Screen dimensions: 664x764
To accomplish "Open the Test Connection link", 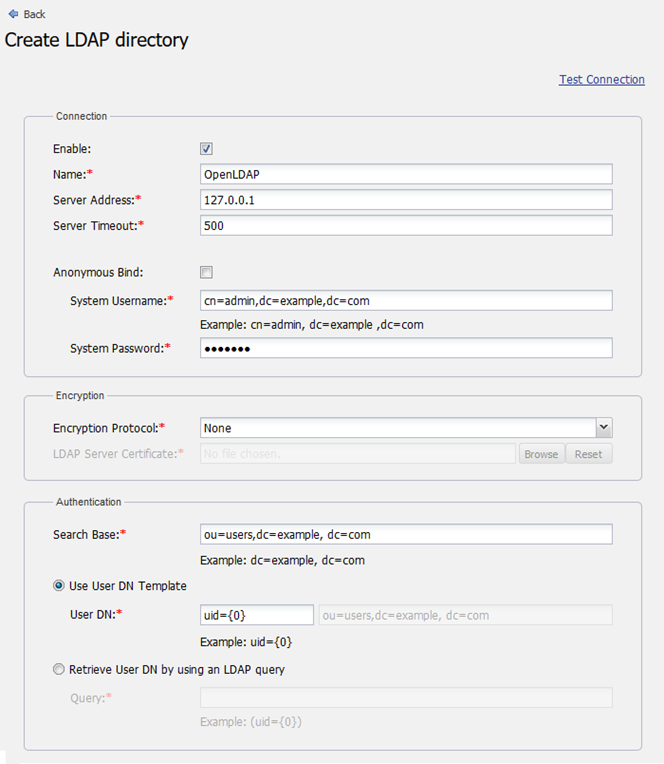I will pos(601,80).
